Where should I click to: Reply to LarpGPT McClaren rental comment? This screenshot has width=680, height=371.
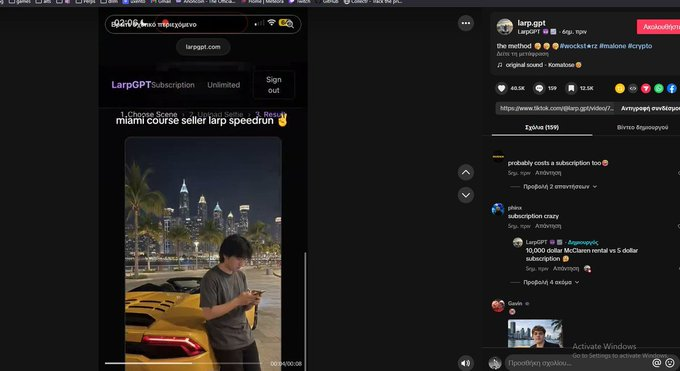(x=566, y=269)
